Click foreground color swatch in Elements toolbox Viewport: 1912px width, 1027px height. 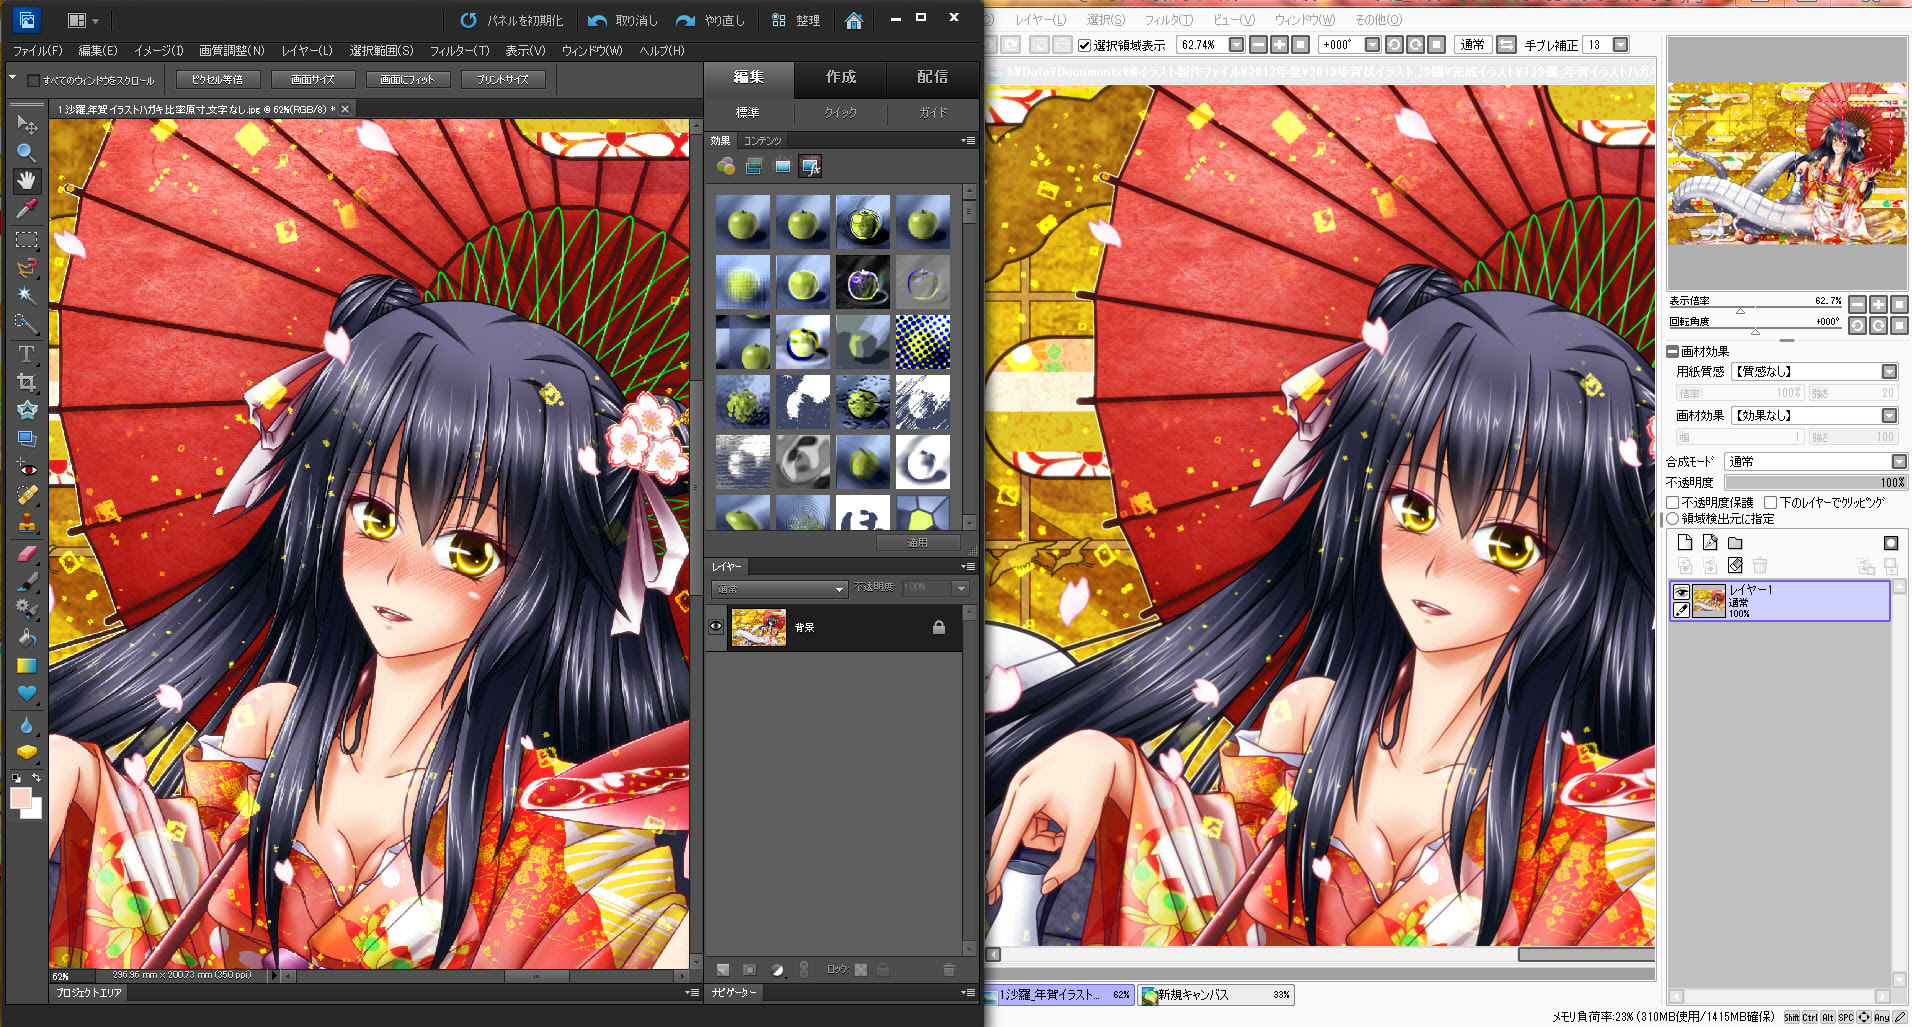pos(20,797)
